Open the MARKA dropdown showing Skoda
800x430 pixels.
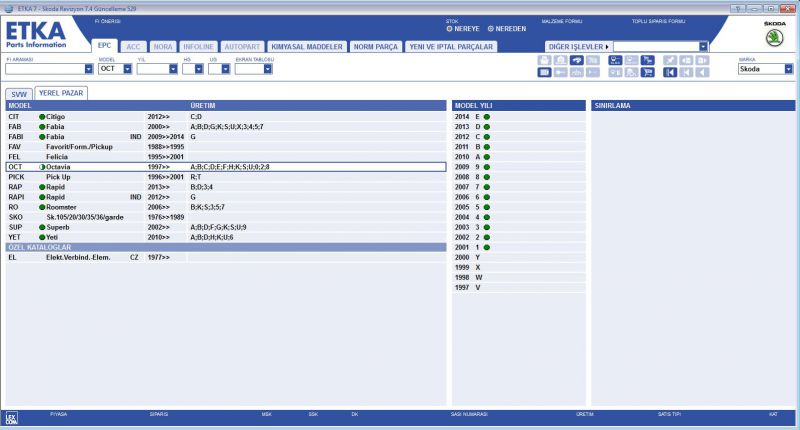pos(788,69)
